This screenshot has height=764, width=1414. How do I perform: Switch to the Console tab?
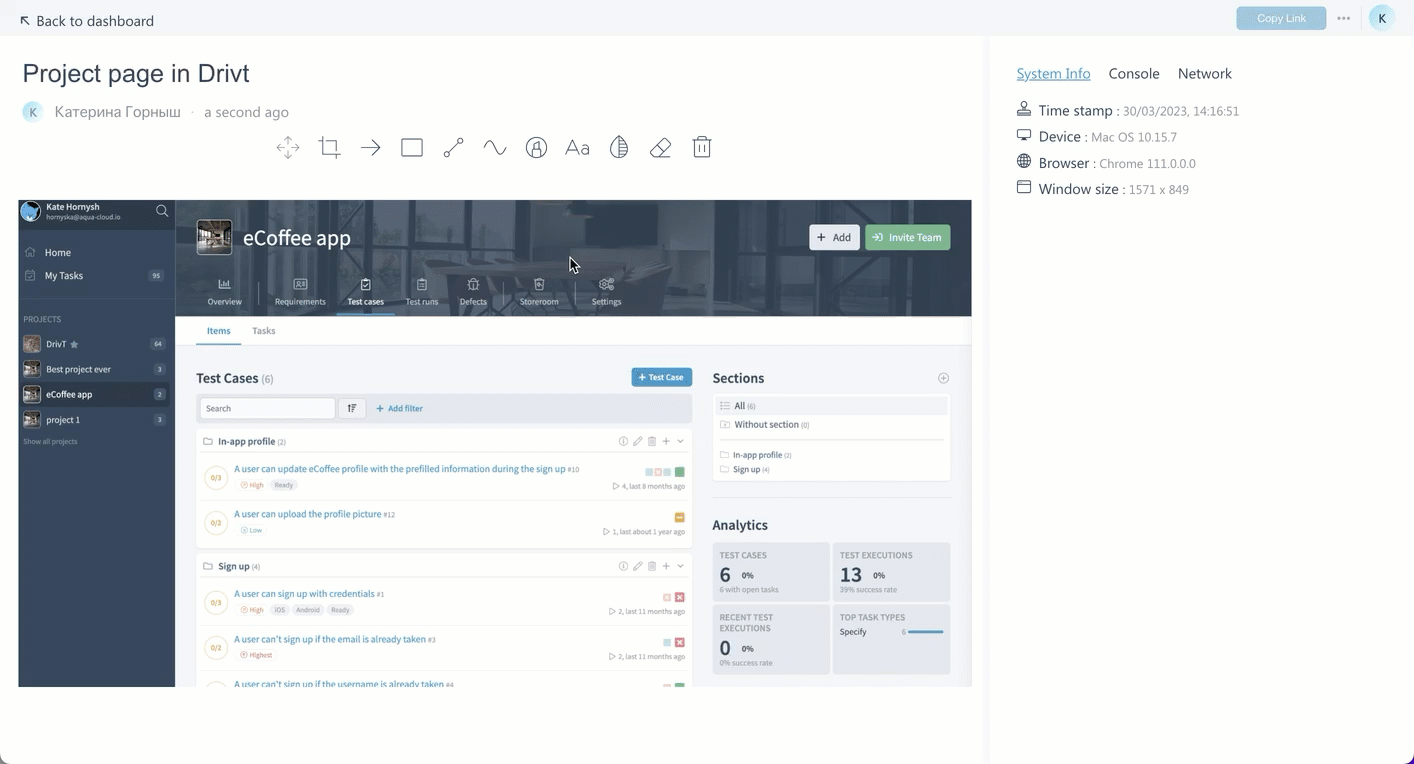pos(1133,74)
